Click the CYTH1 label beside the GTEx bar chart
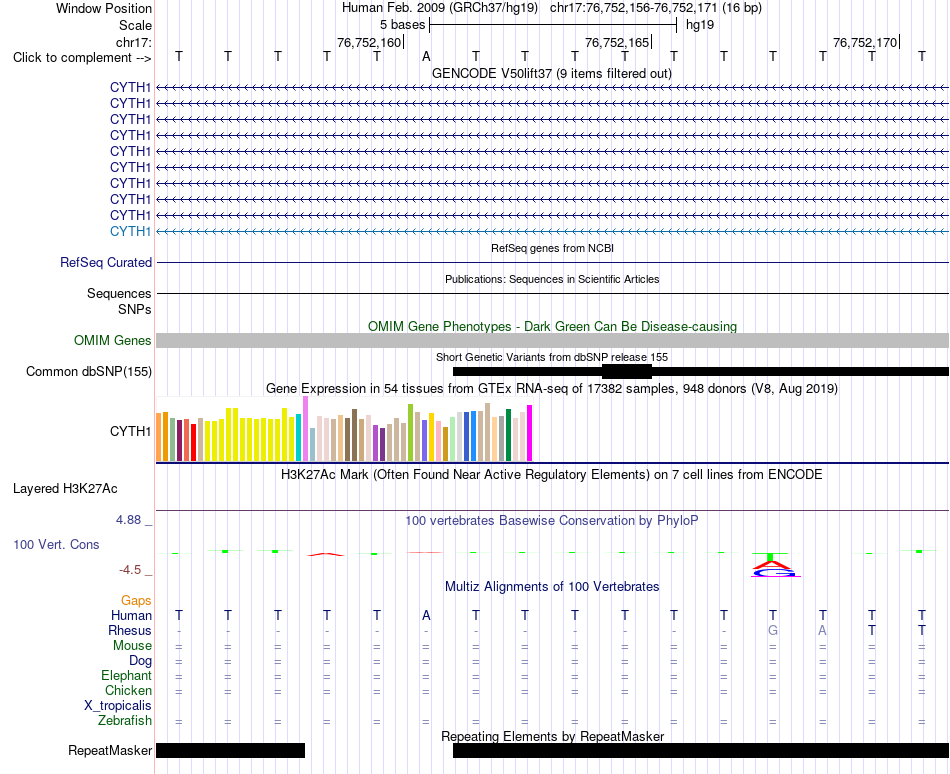950x774 pixels. point(130,431)
